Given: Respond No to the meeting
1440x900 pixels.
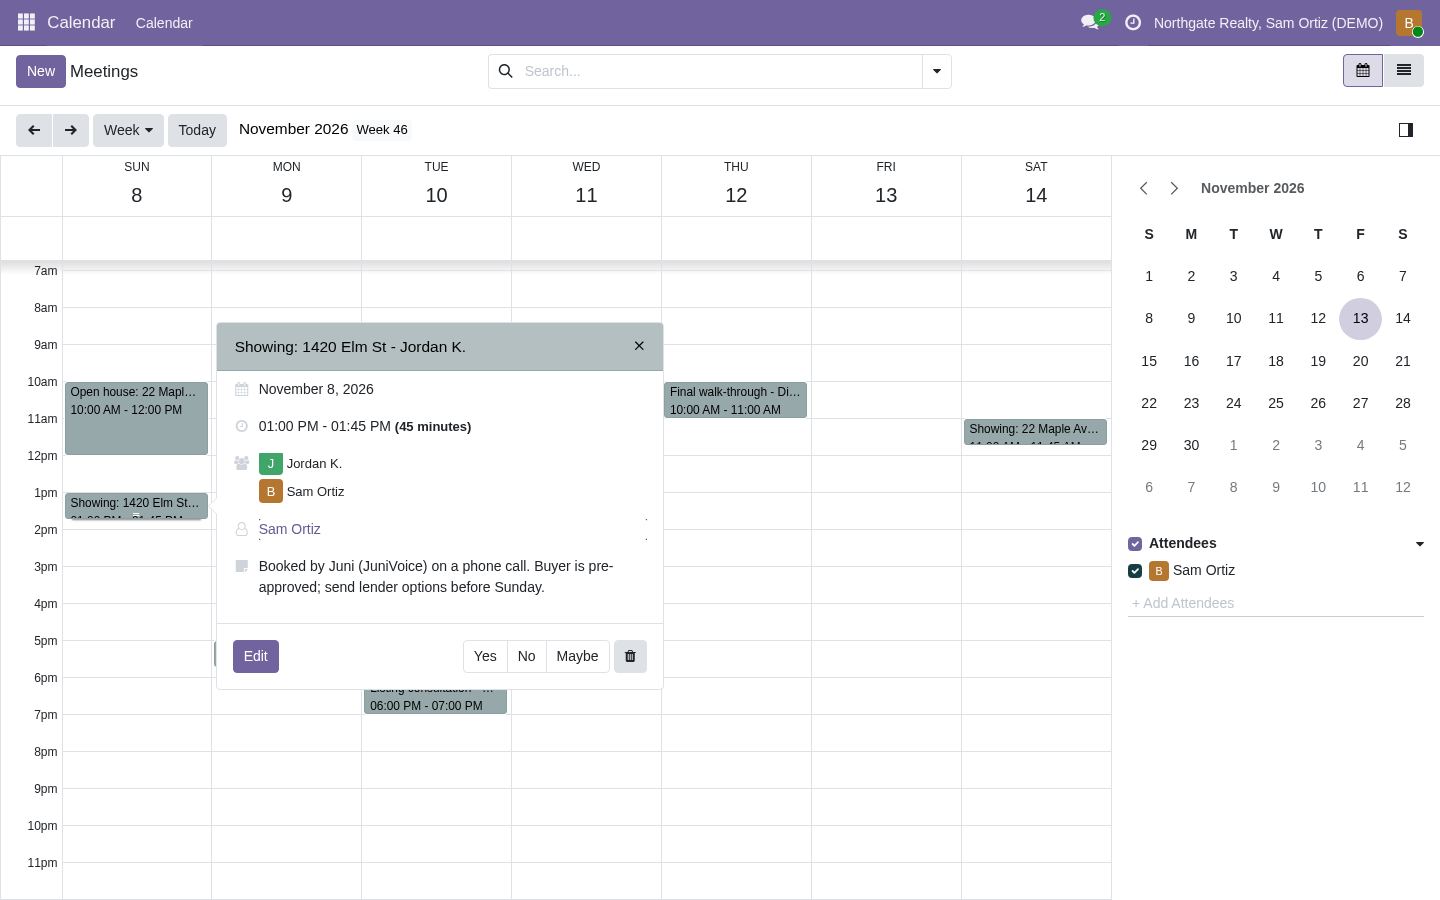Looking at the screenshot, I should [x=526, y=656].
